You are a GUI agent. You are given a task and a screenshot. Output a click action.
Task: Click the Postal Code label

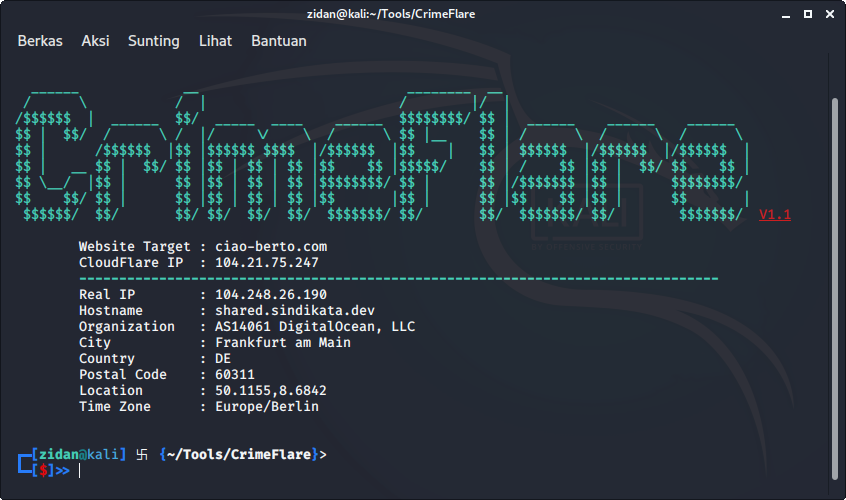(122, 375)
